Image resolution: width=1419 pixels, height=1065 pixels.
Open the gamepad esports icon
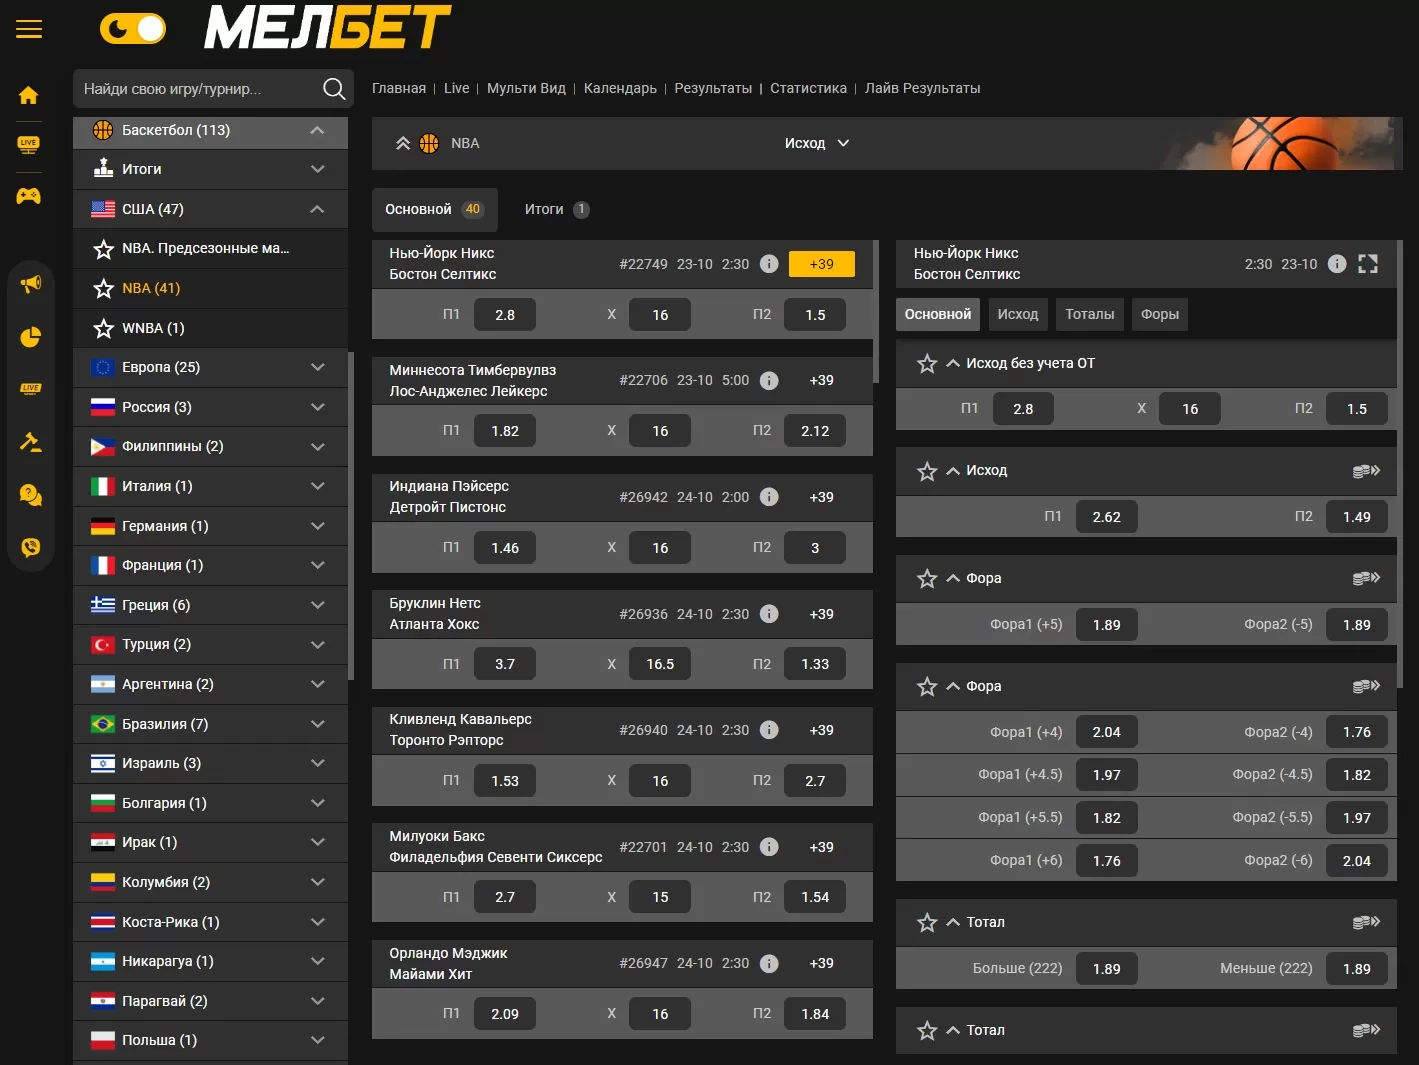pyautogui.click(x=29, y=195)
